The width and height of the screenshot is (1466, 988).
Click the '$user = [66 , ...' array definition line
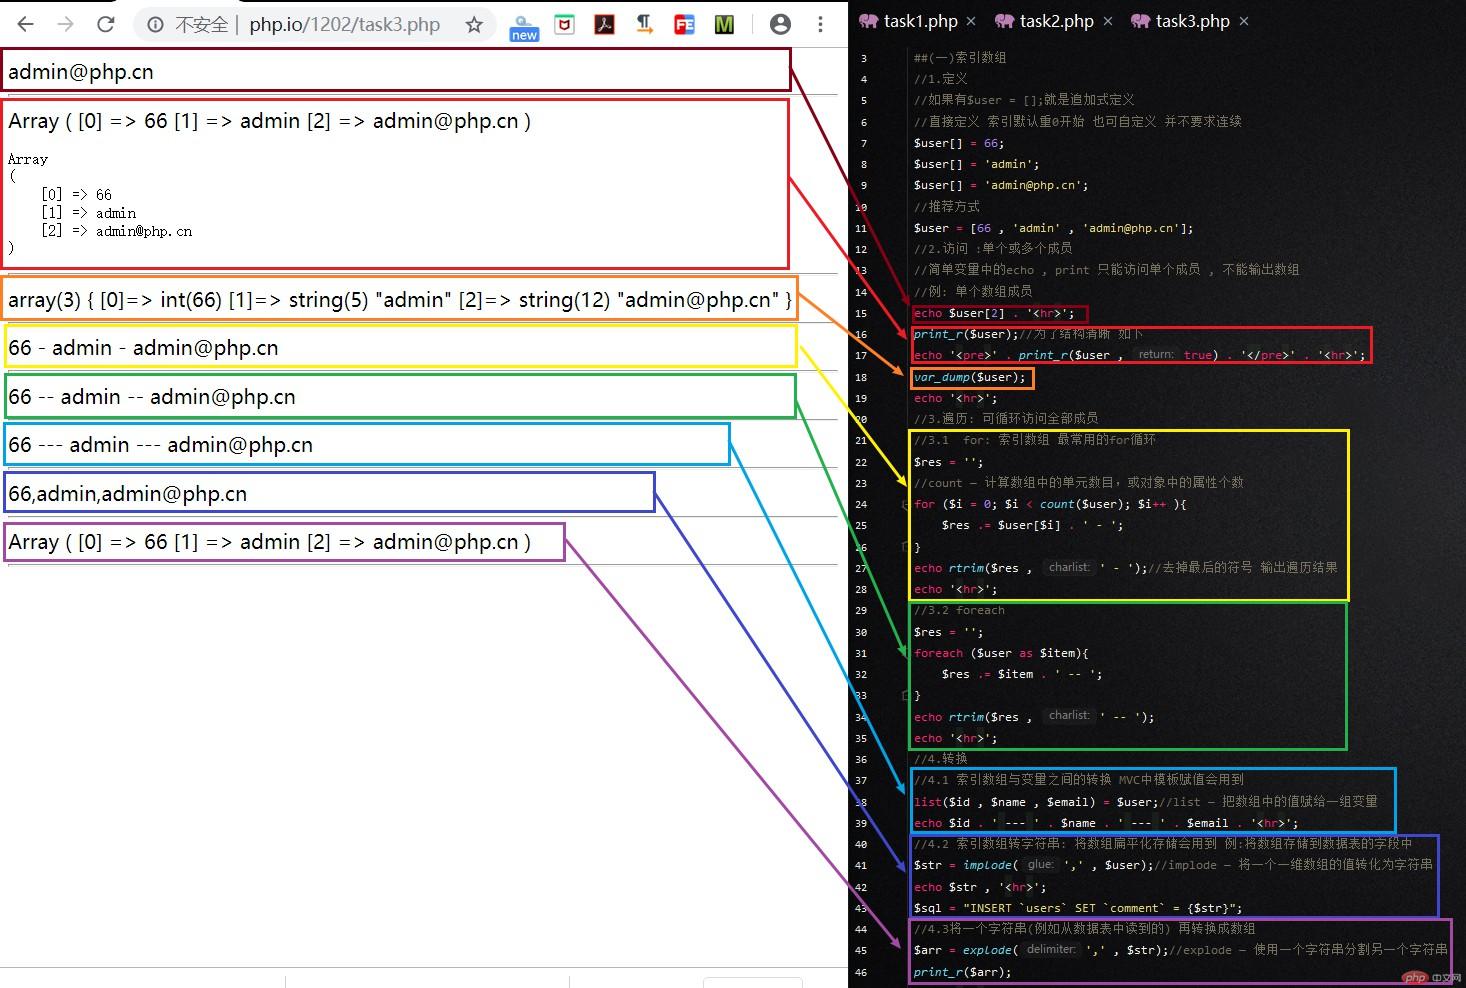(x=1053, y=228)
